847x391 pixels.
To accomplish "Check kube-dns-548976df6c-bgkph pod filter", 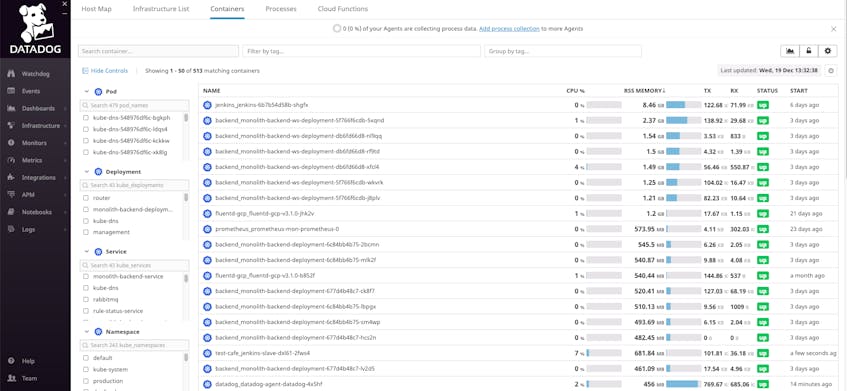I will coord(85,118).
